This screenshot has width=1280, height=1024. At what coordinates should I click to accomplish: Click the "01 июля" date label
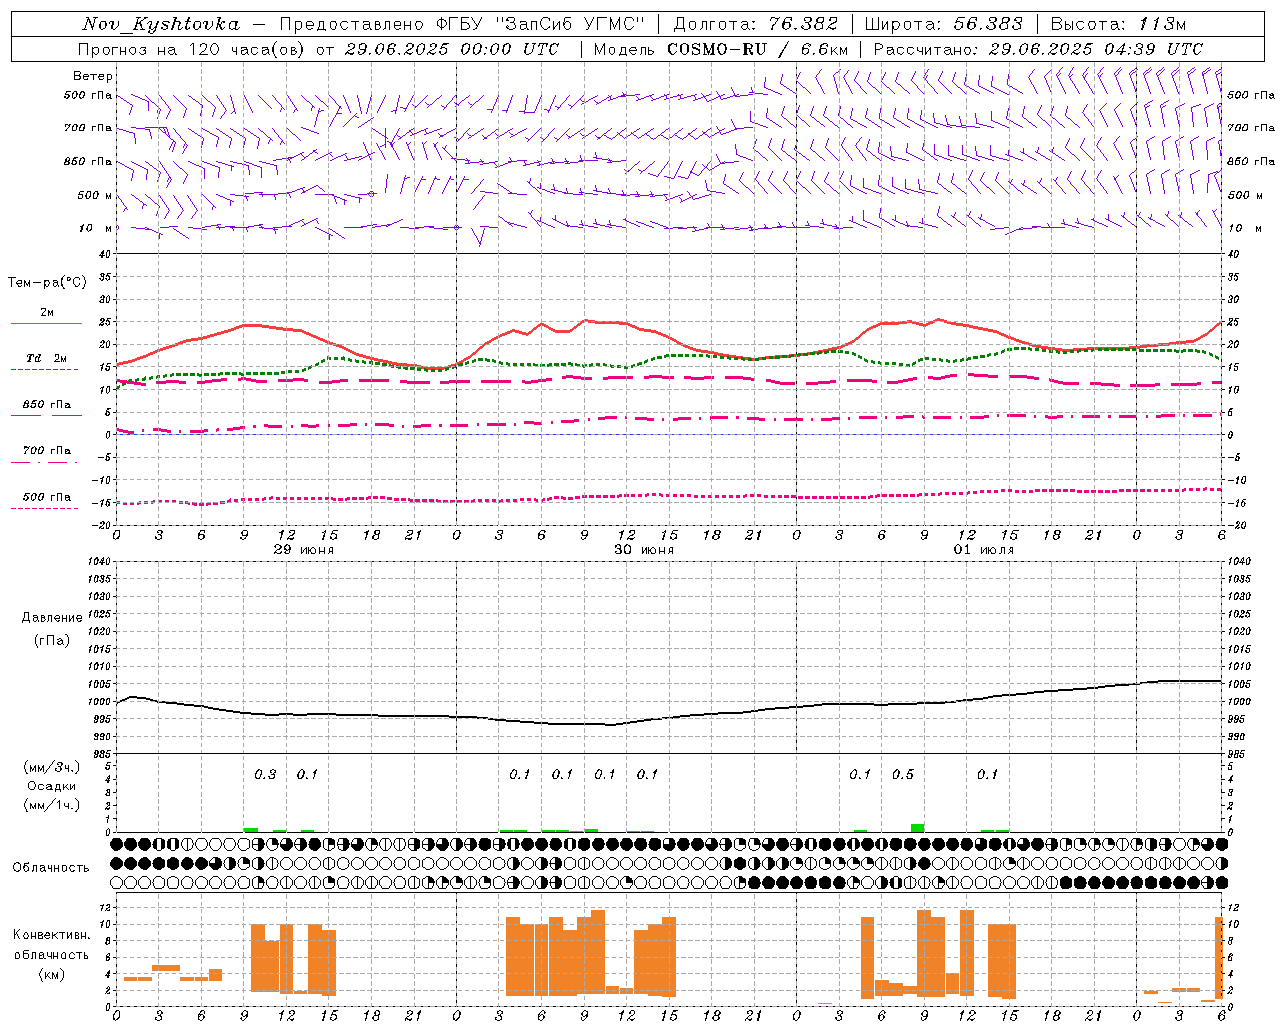coord(984,550)
